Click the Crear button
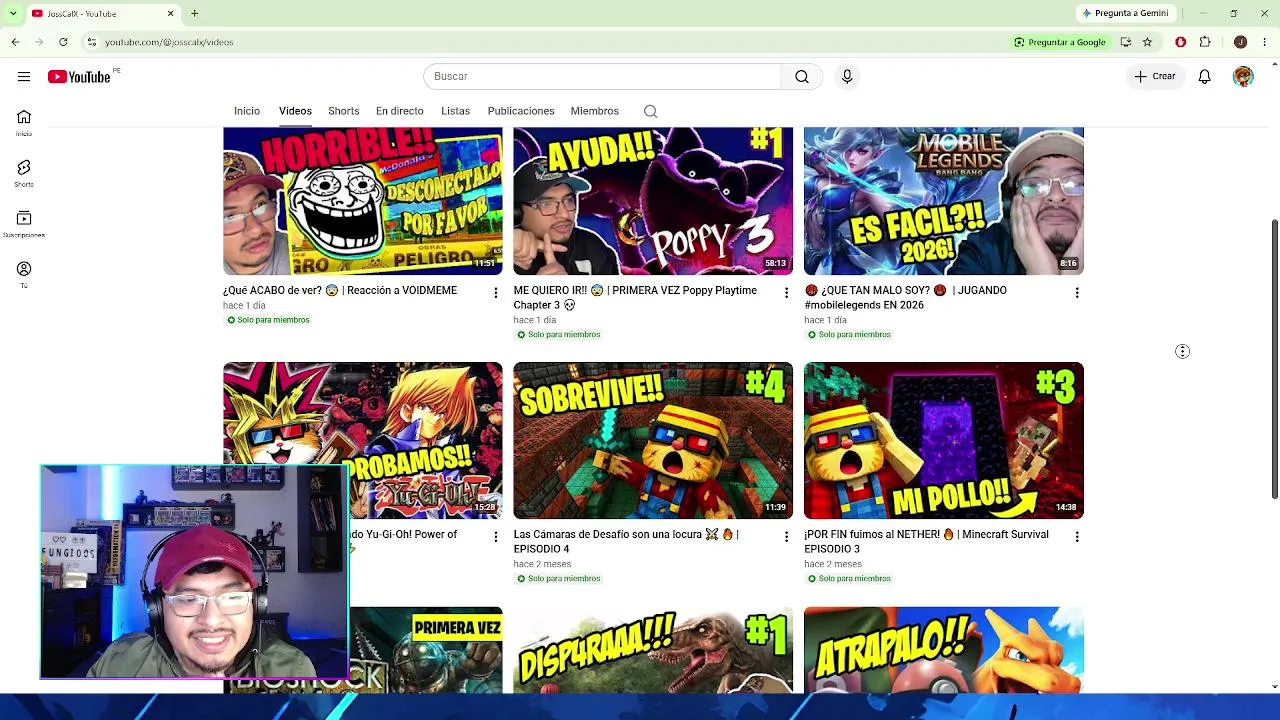1280x720 pixels. [x=1154, y=77]
